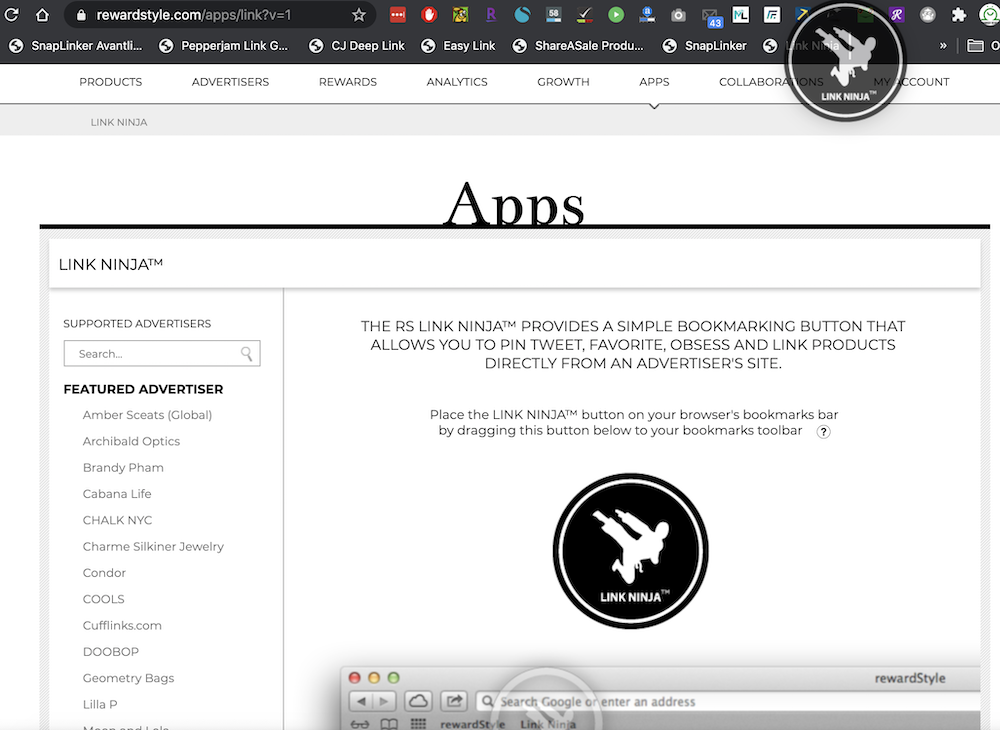Select advertiser Lilla P
The width and height of the screenshot is (1000, 730).
pos(100,704)
